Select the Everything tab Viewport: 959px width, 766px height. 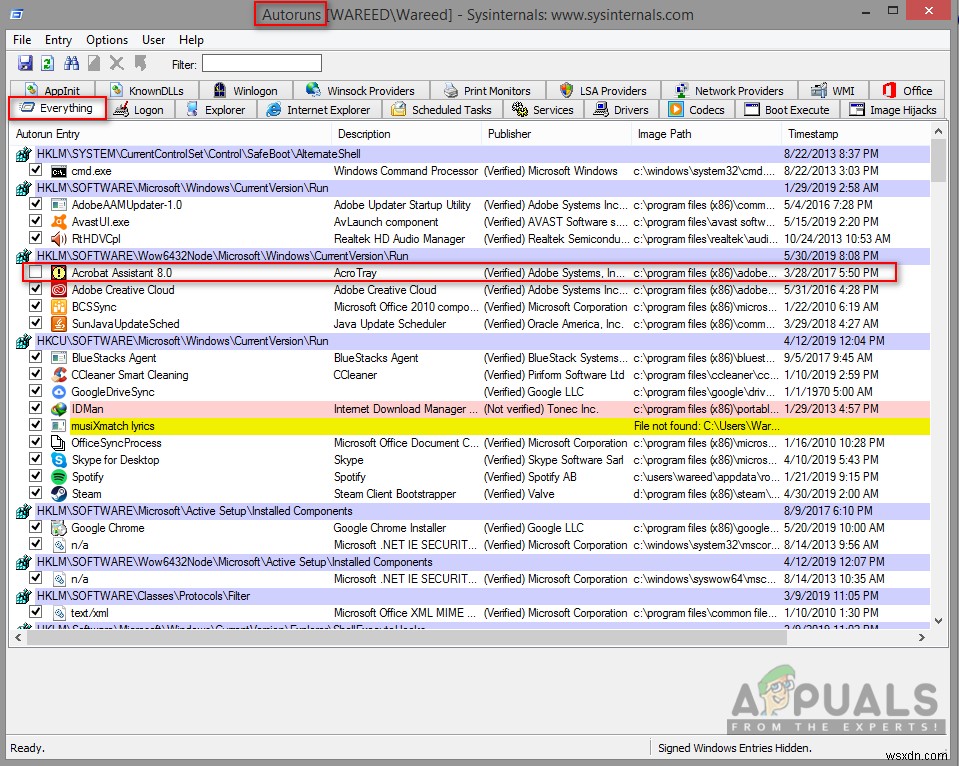coord(57,108)
